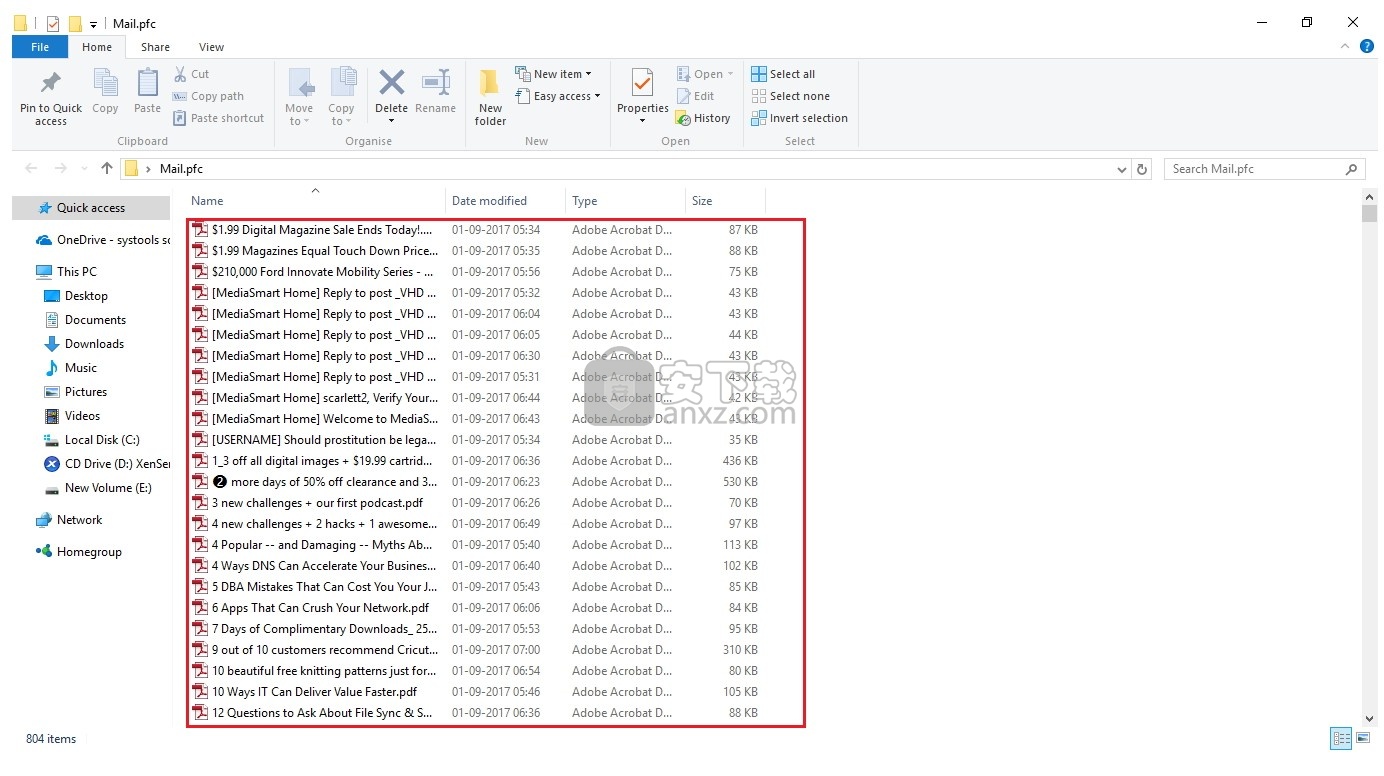Select Network in the navigation pane
The height and width of the screenshot is (776, 1384).
tap(69, 520)
